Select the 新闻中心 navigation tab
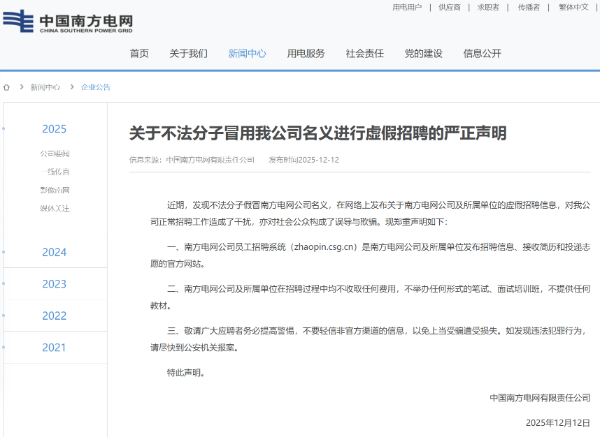 point(247,53)
